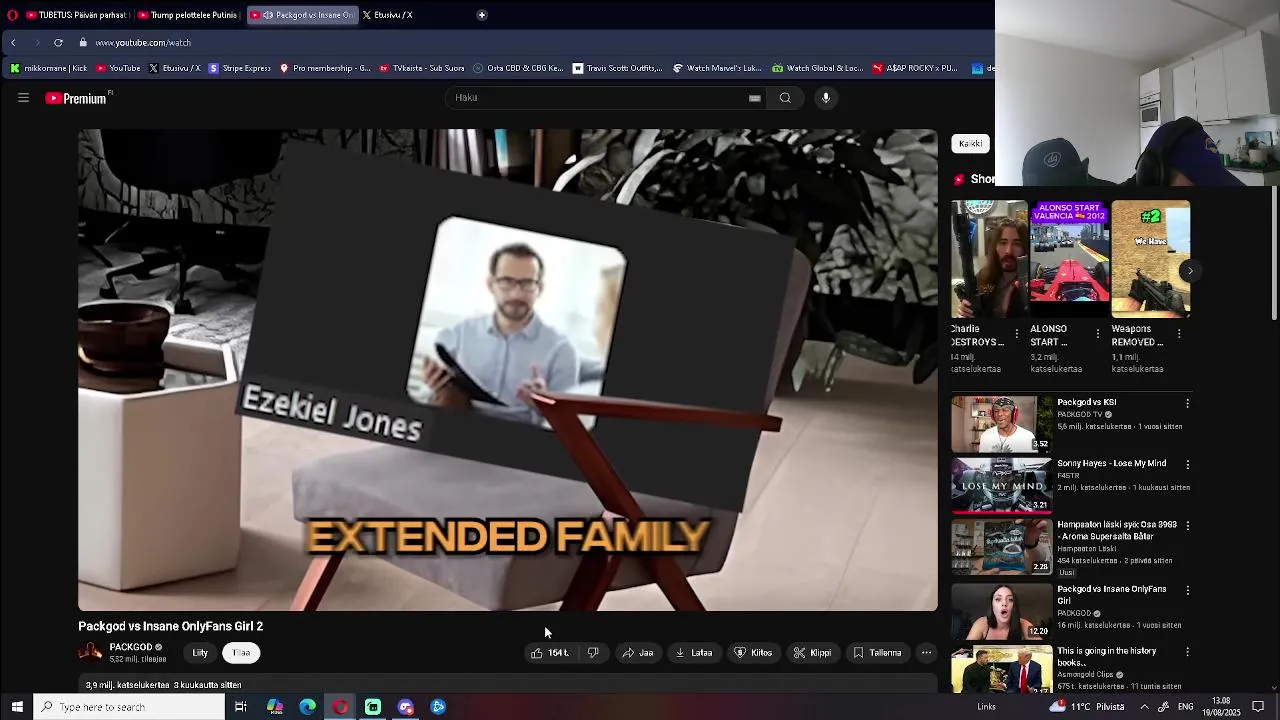Click the magnifier search button

[785, 98]
